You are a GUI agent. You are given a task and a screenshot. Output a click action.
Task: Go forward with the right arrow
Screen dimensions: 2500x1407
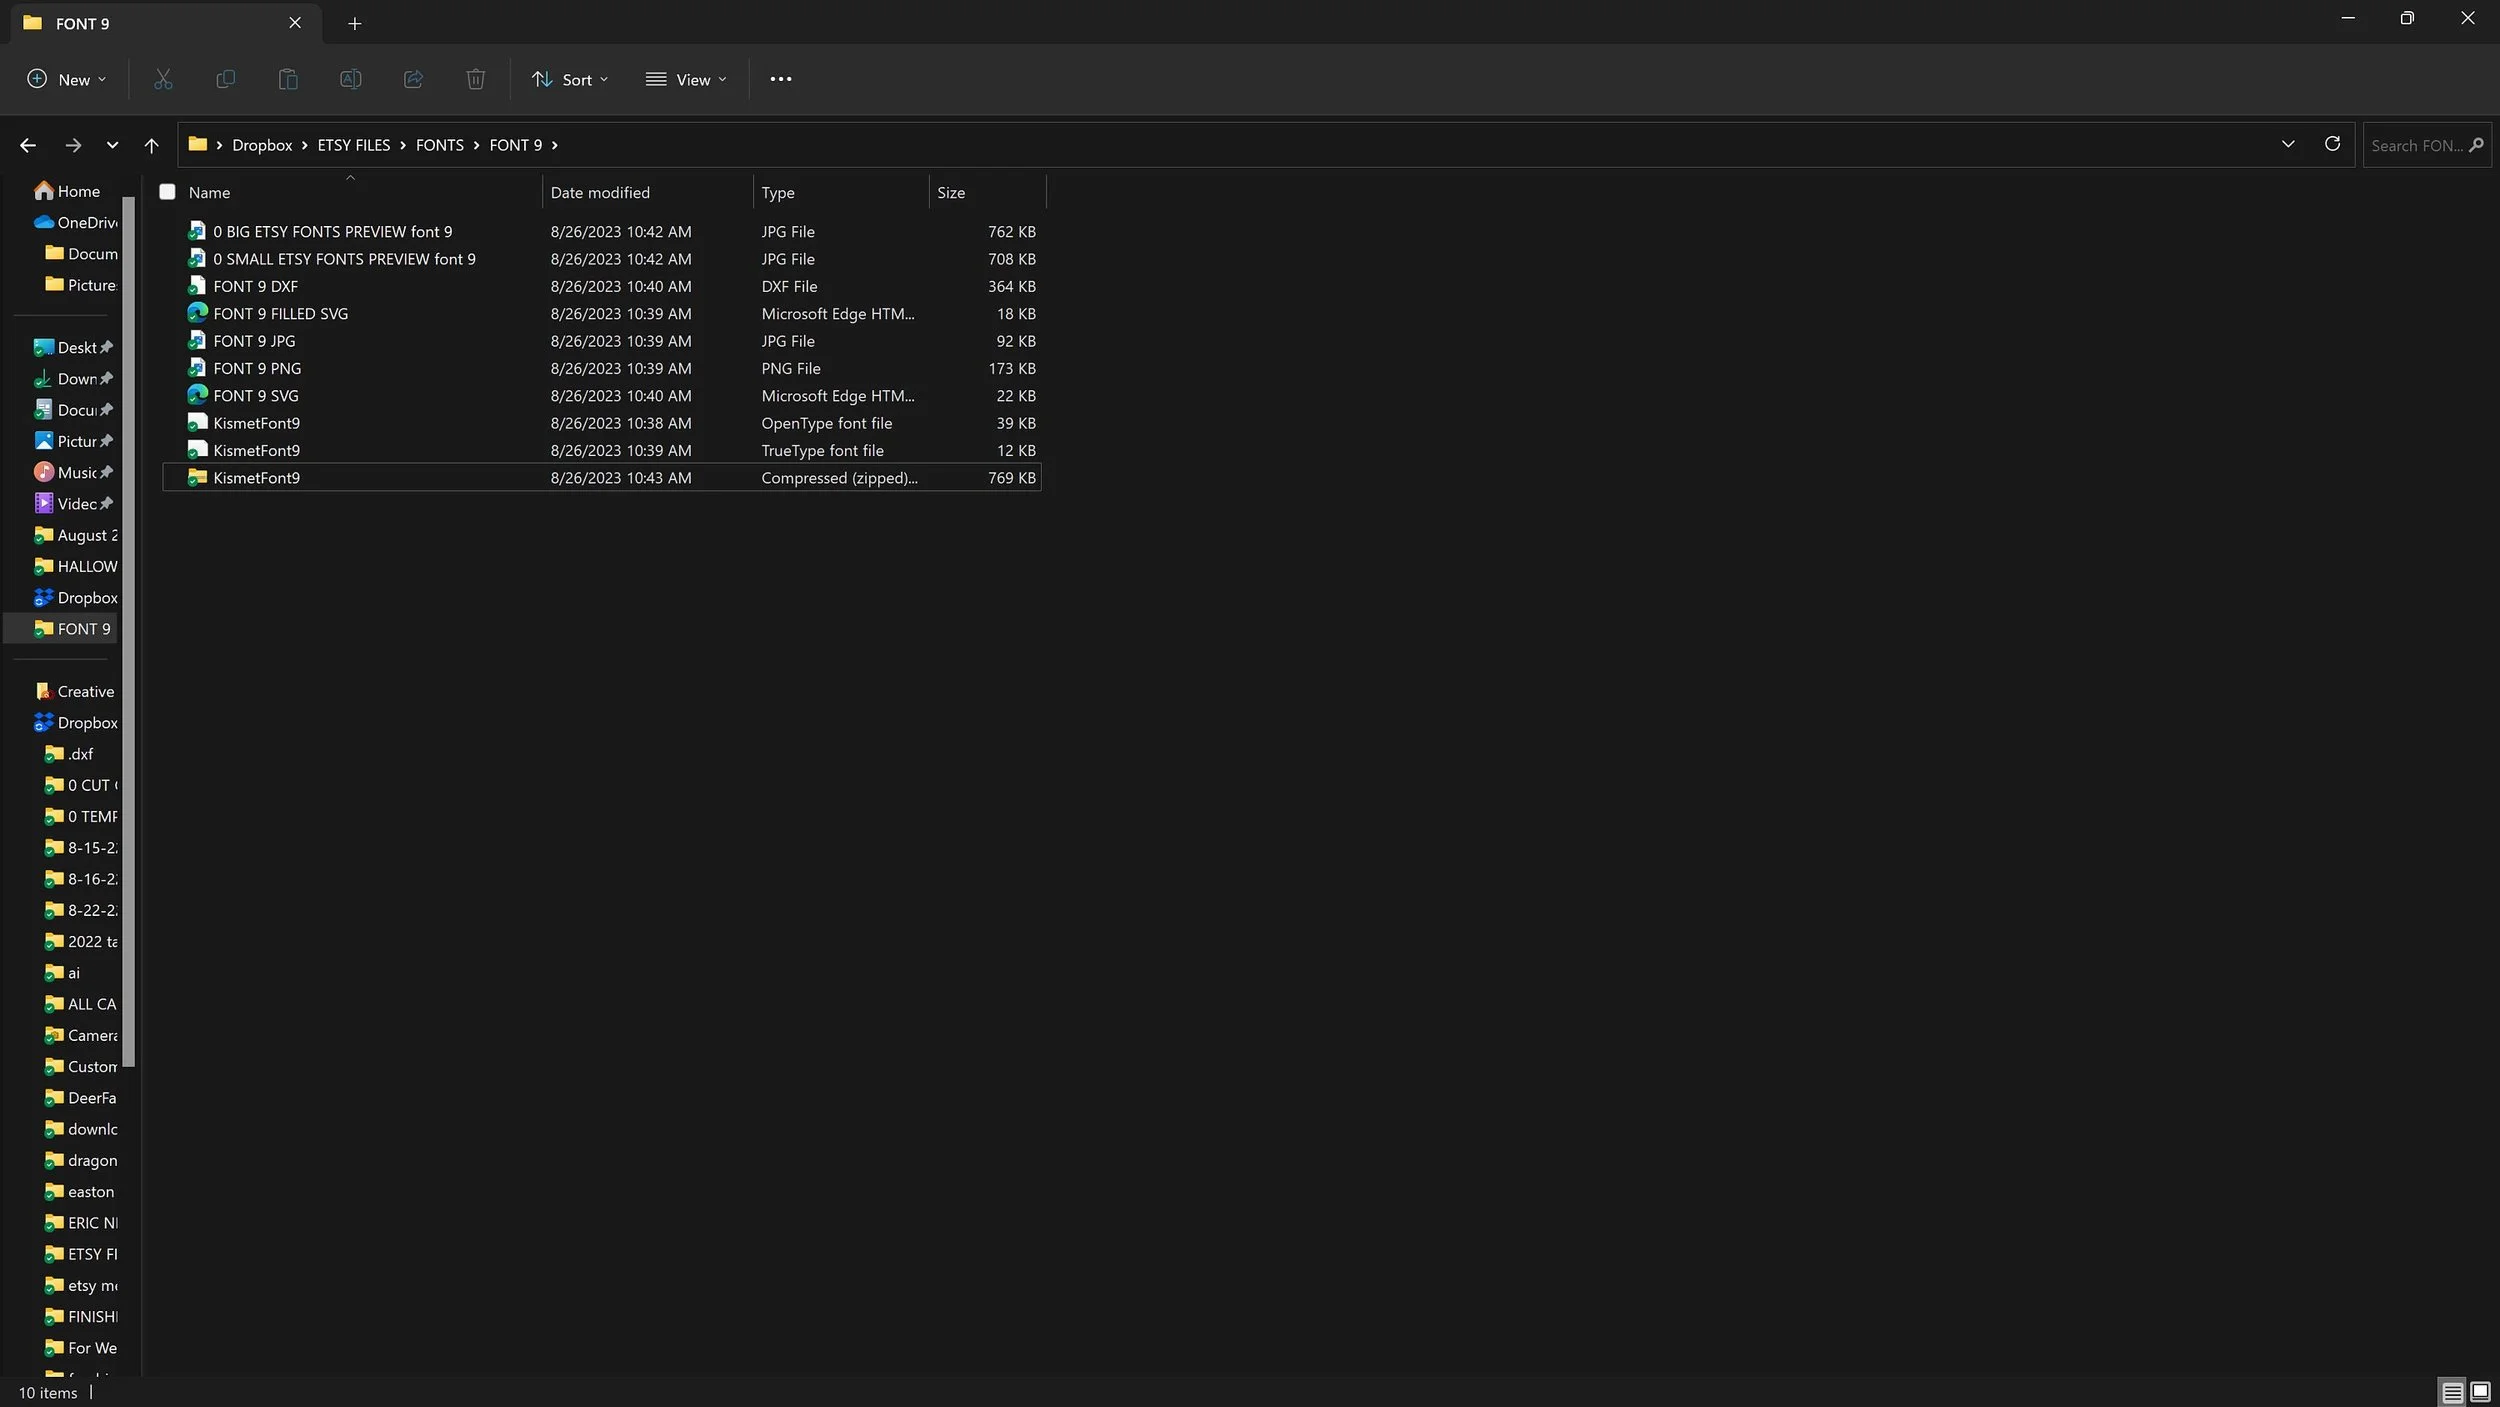[73, 145]
